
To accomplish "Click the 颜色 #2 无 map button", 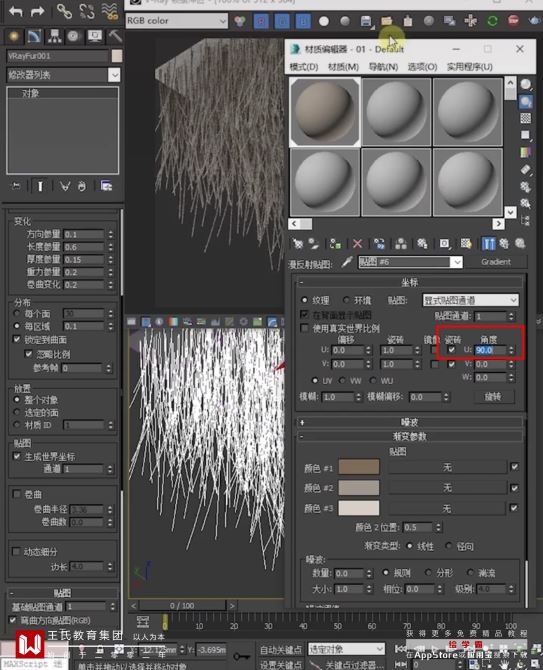I will pyautogui.click(x=447, y=488).
